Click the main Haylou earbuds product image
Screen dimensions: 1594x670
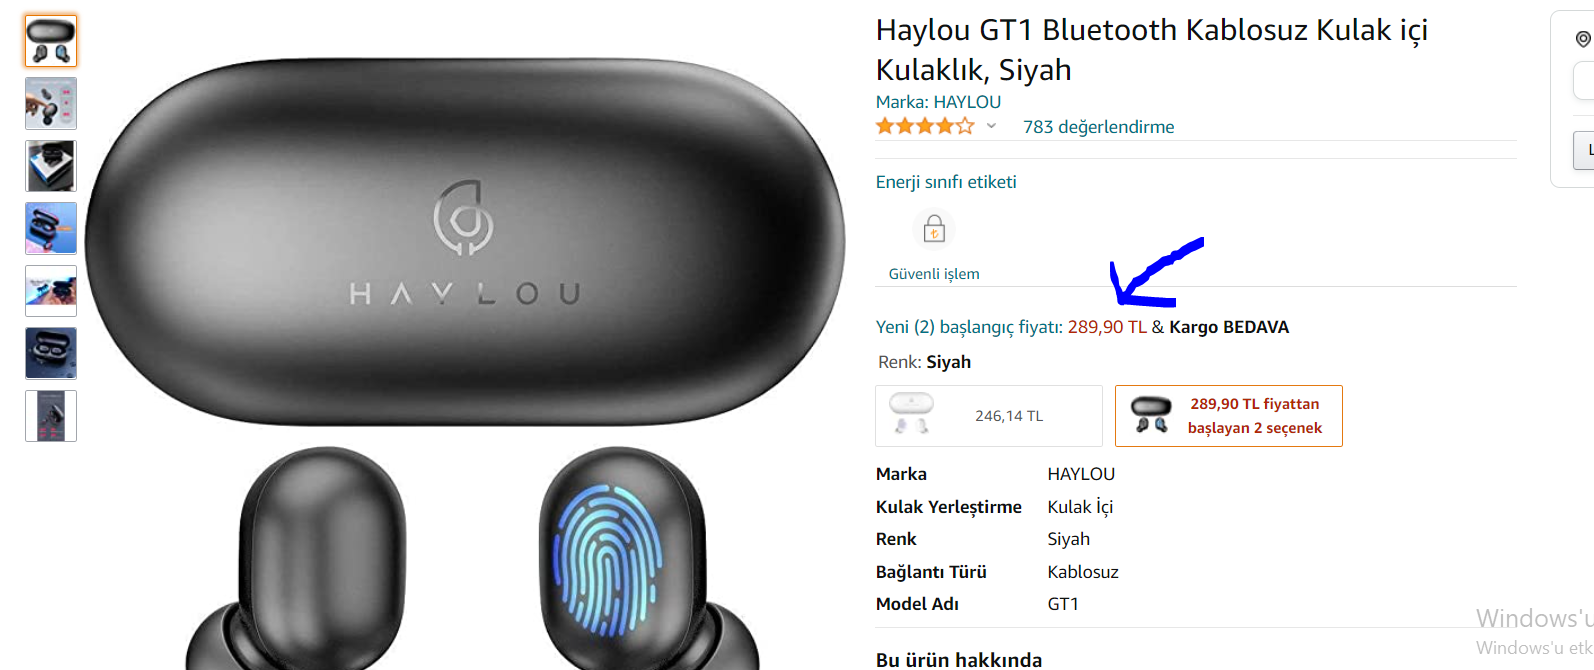pyautogui.click(x=465, y=340)
